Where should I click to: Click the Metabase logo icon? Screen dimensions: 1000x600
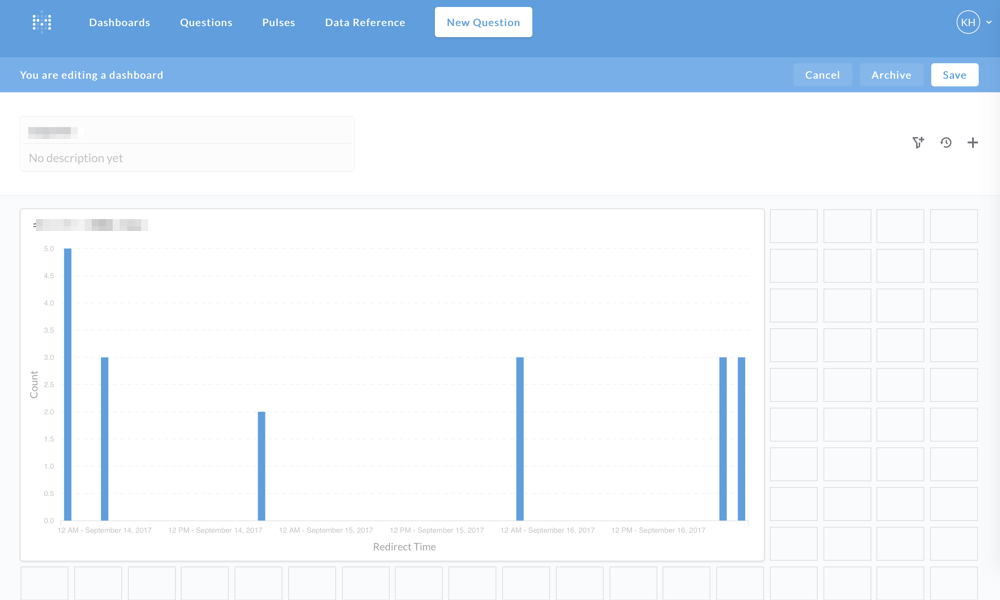coord(42,22)
